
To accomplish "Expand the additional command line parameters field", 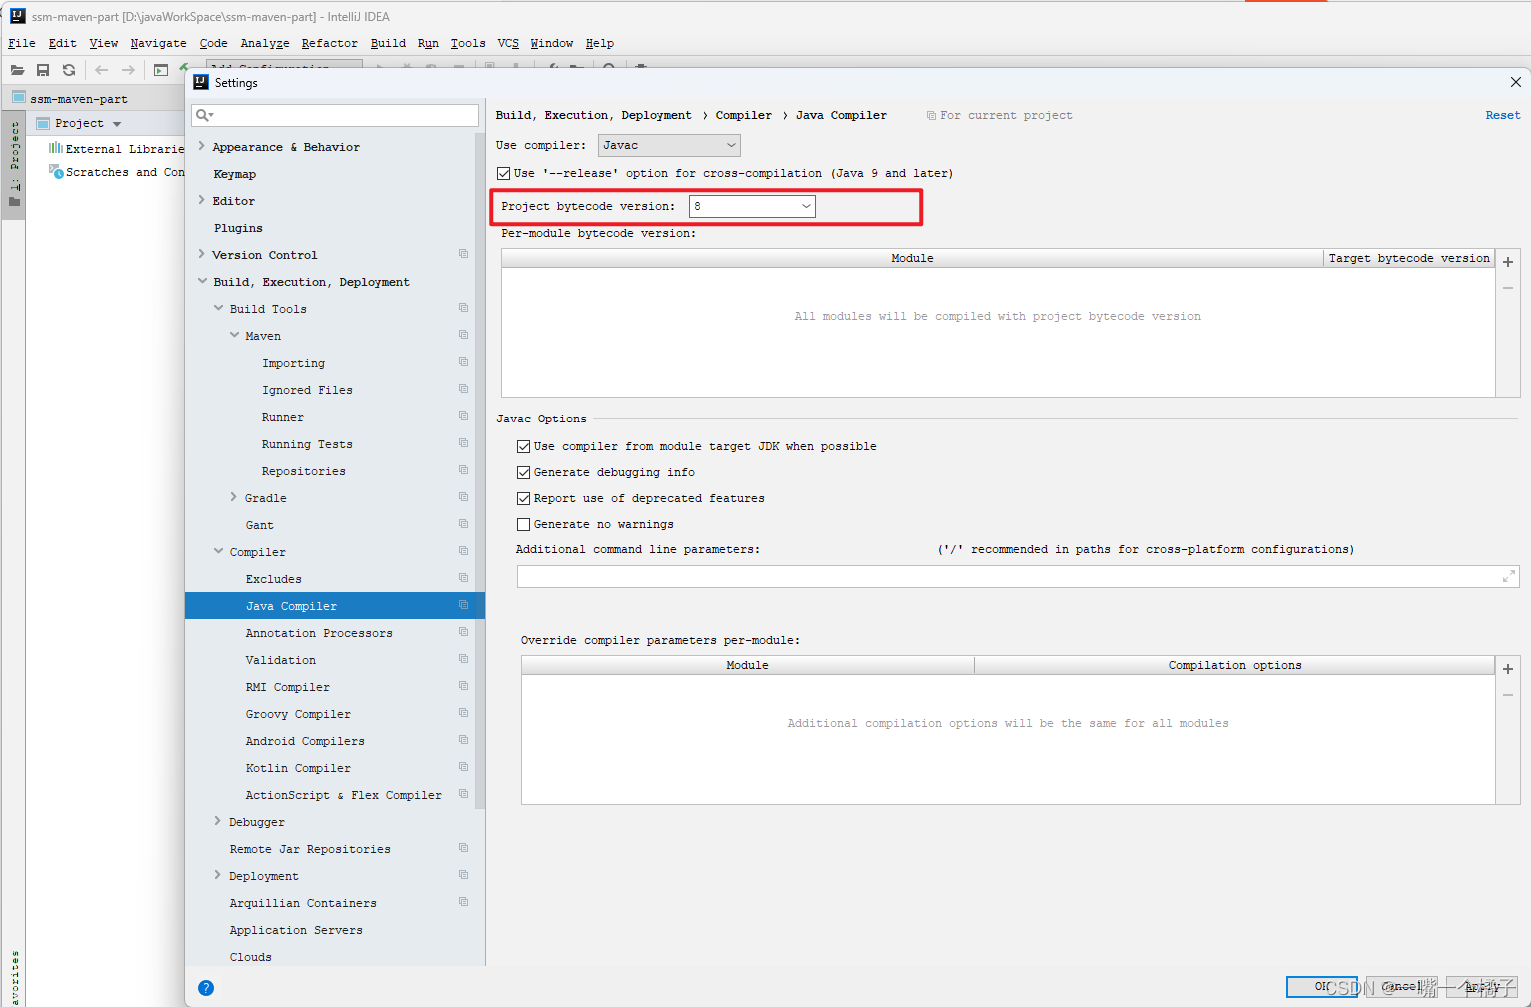I will click(x=1508, y=576).
